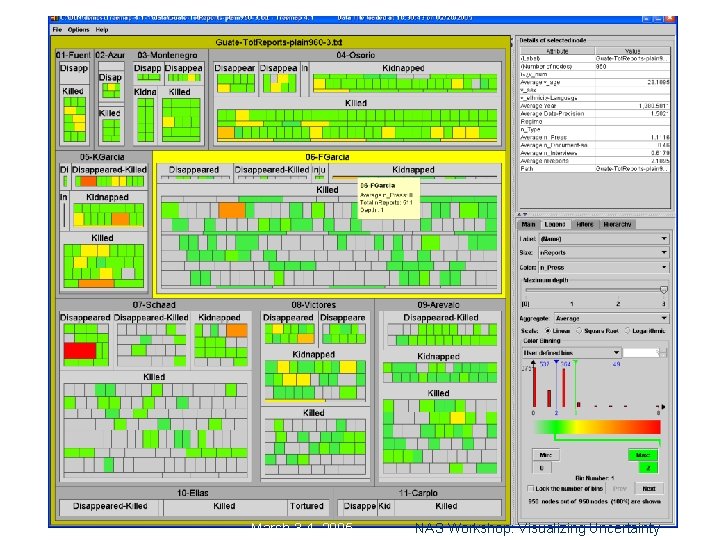The width and height of the screenshot is (720, 540).
Task: Click the 08-Victores group header
Action: (314, 305)
